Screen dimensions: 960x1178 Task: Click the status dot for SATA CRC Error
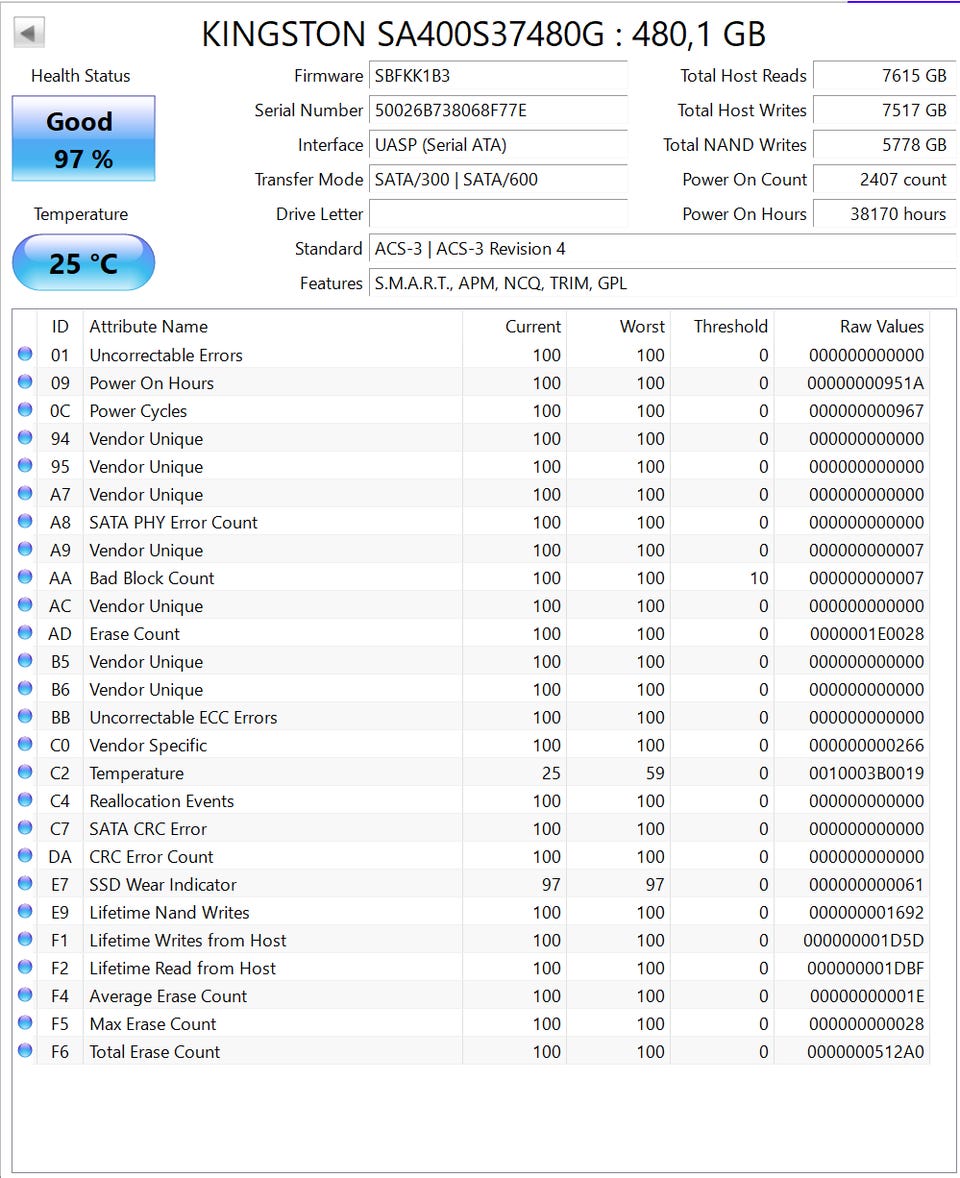click(x=25, y=827)
